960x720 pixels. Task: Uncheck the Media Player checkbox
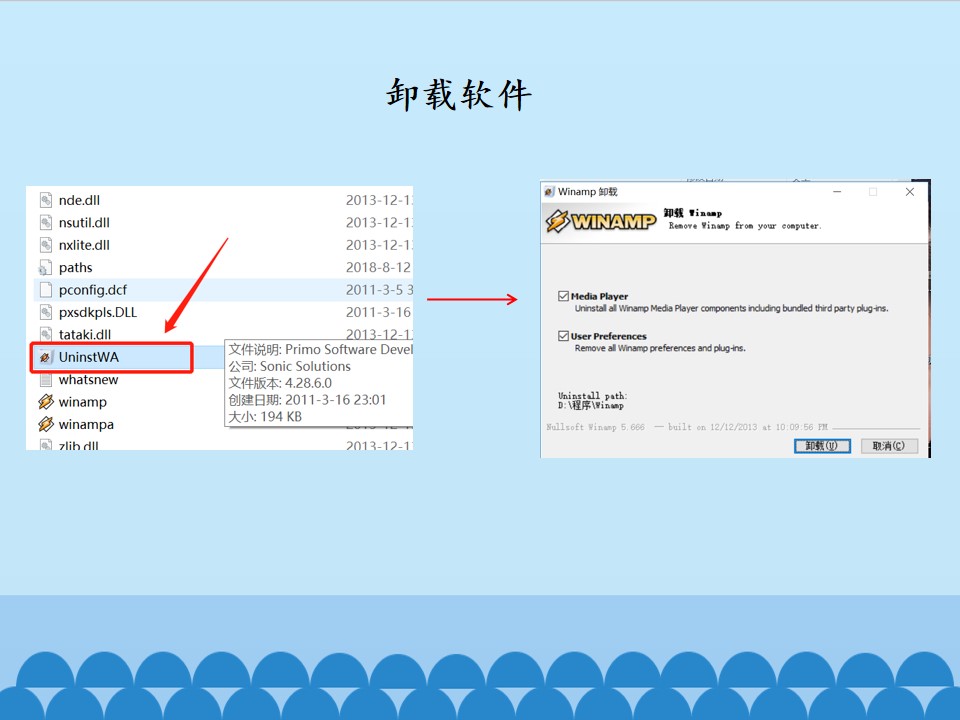(x=563, y=296)
